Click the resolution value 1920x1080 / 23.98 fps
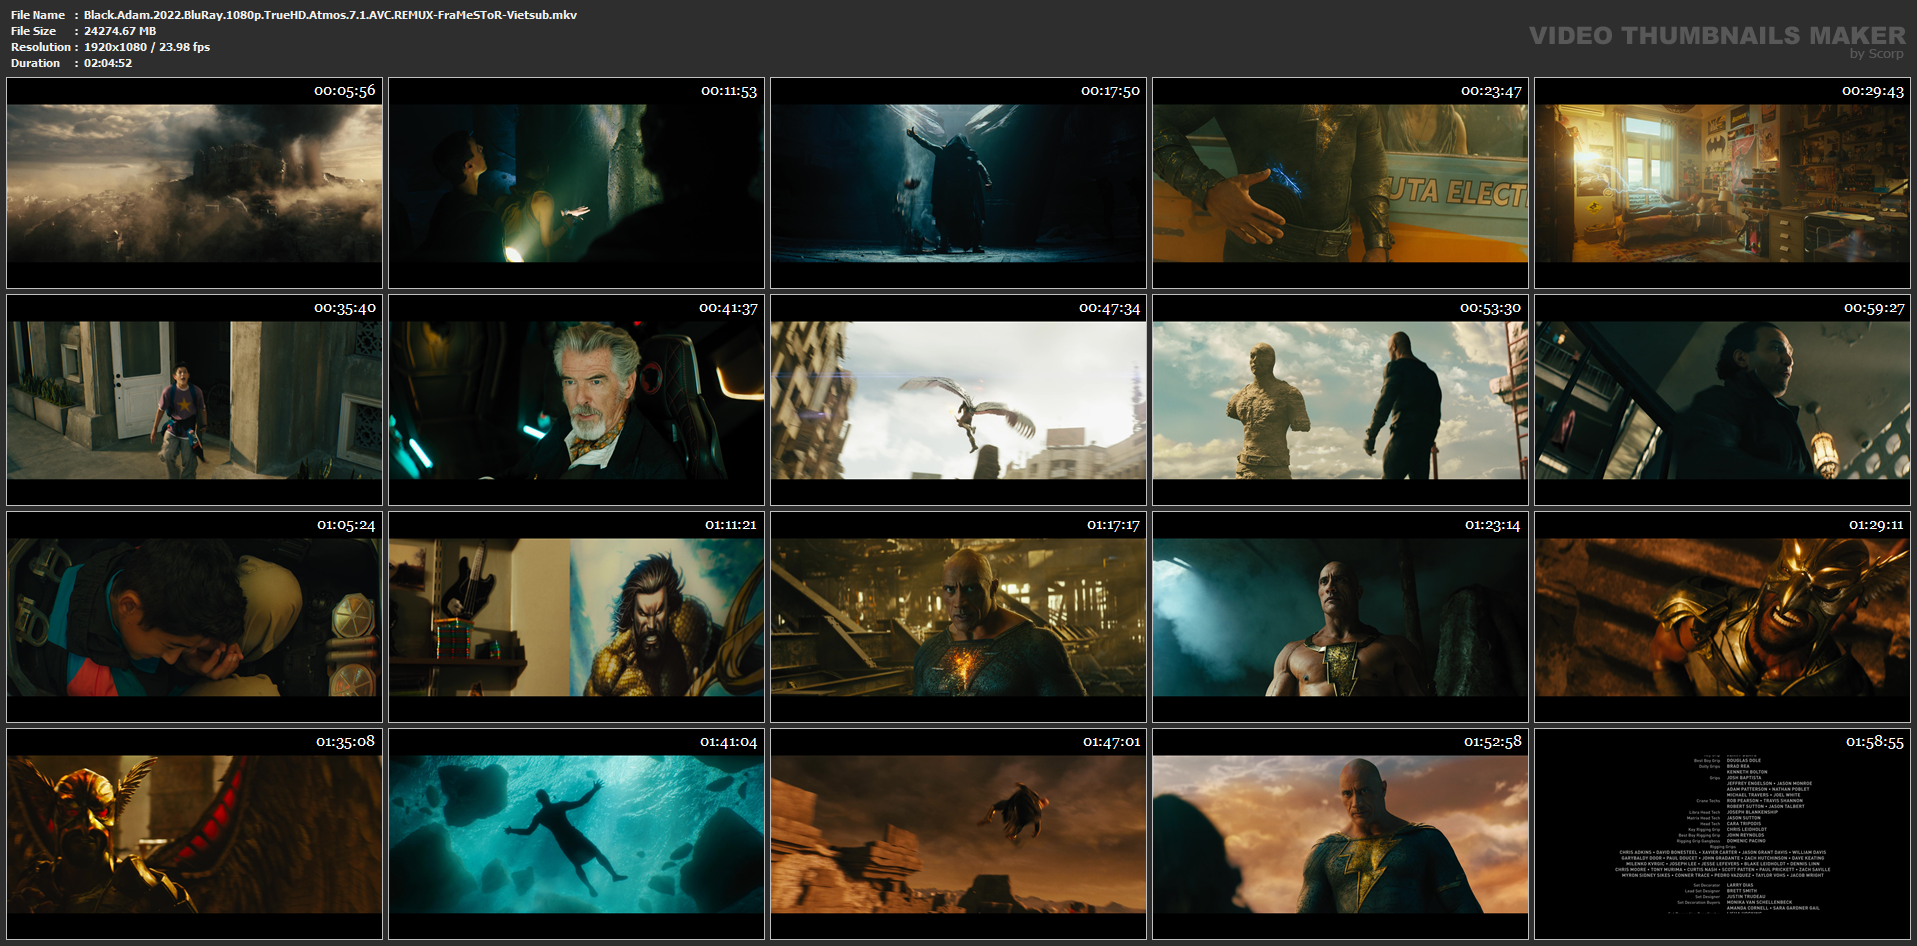The height and width of the screenshot is (946, 1917). 147,47
